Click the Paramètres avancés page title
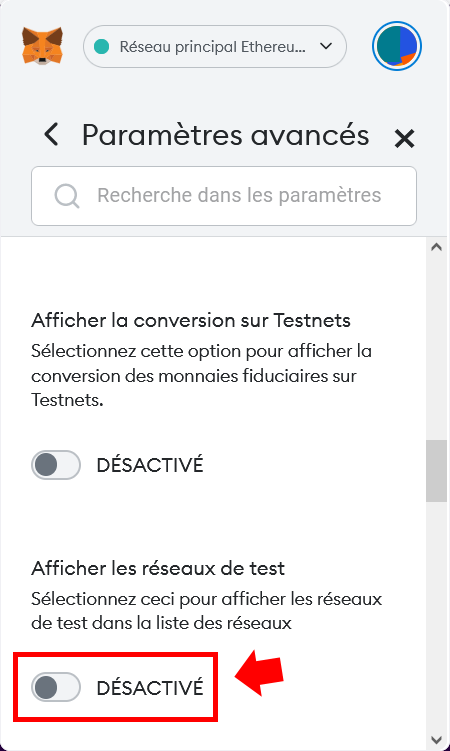The image size is (450, 751). pyautogui.click(x=225, y=136)
